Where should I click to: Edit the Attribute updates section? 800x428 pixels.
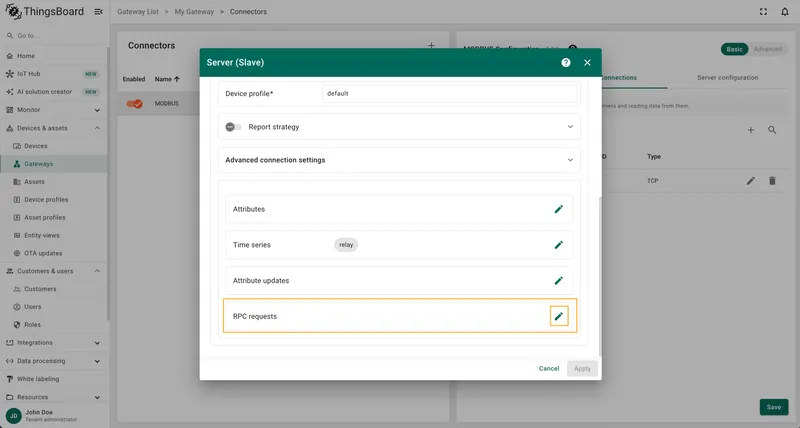pos(559,281)
